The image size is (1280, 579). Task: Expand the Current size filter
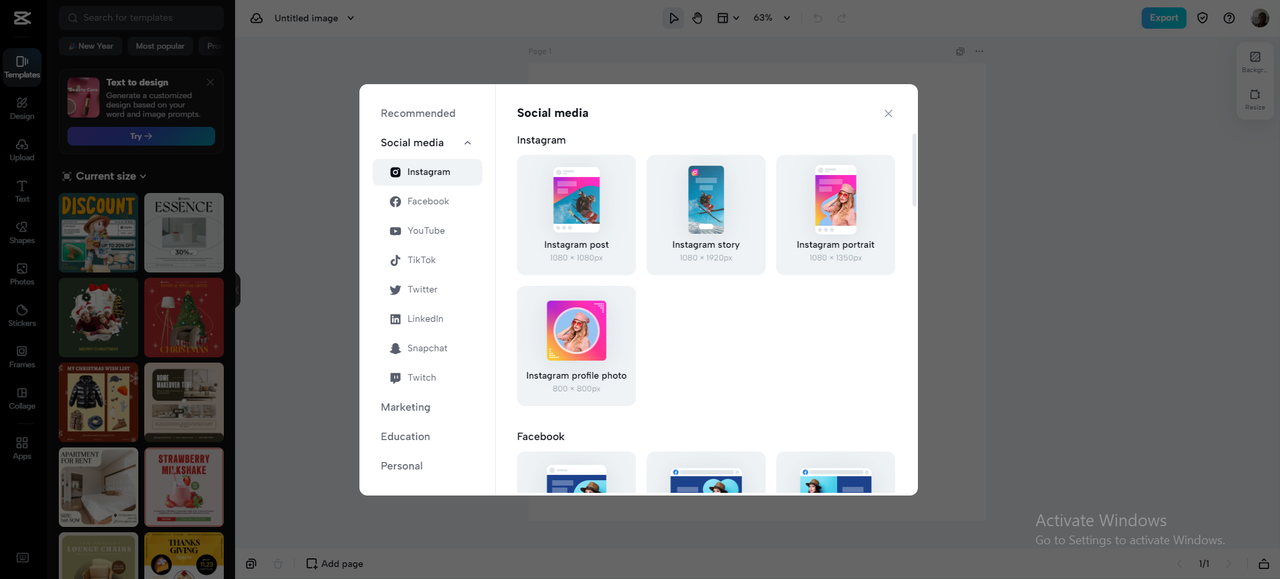pyautogui.click(x=103, y=176)
